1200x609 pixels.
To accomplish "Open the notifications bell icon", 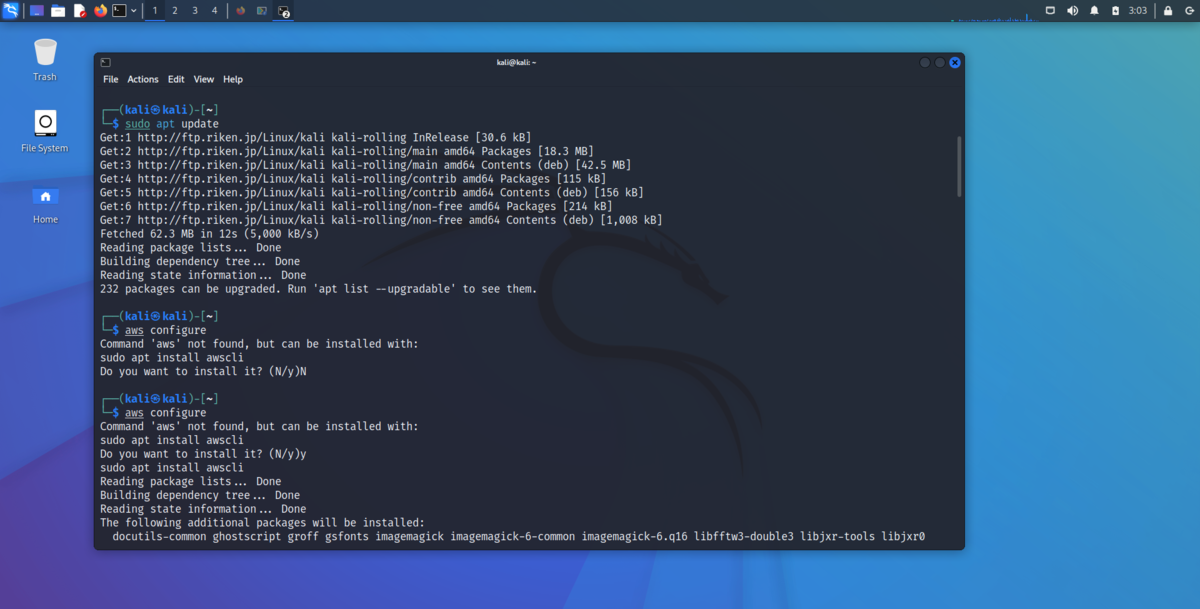I will (1094, 11).
